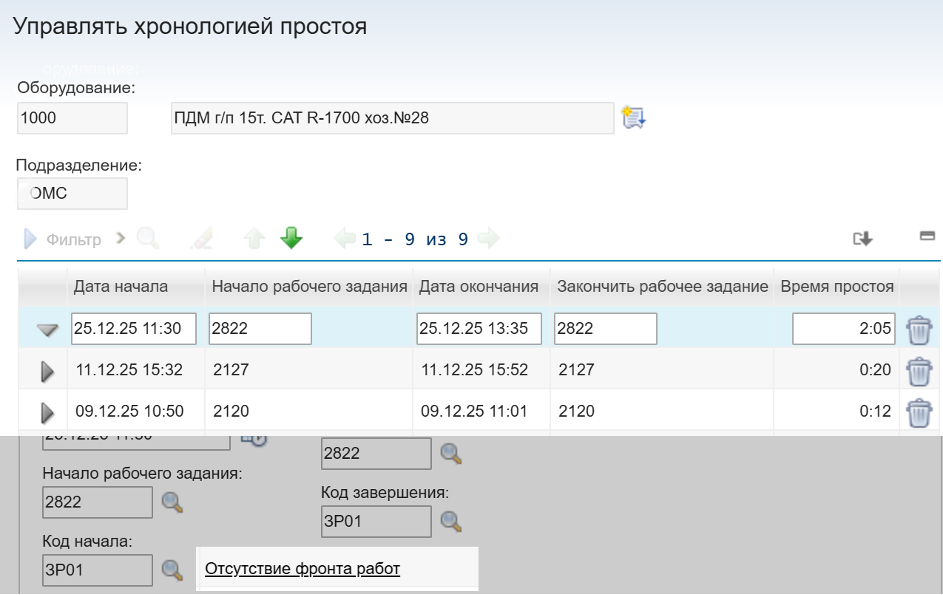This screenshot has height=595, width=943.
Task: Open the lookup magnifier beside Код завершения ЗР01
Action: click(x=449, y=521)
